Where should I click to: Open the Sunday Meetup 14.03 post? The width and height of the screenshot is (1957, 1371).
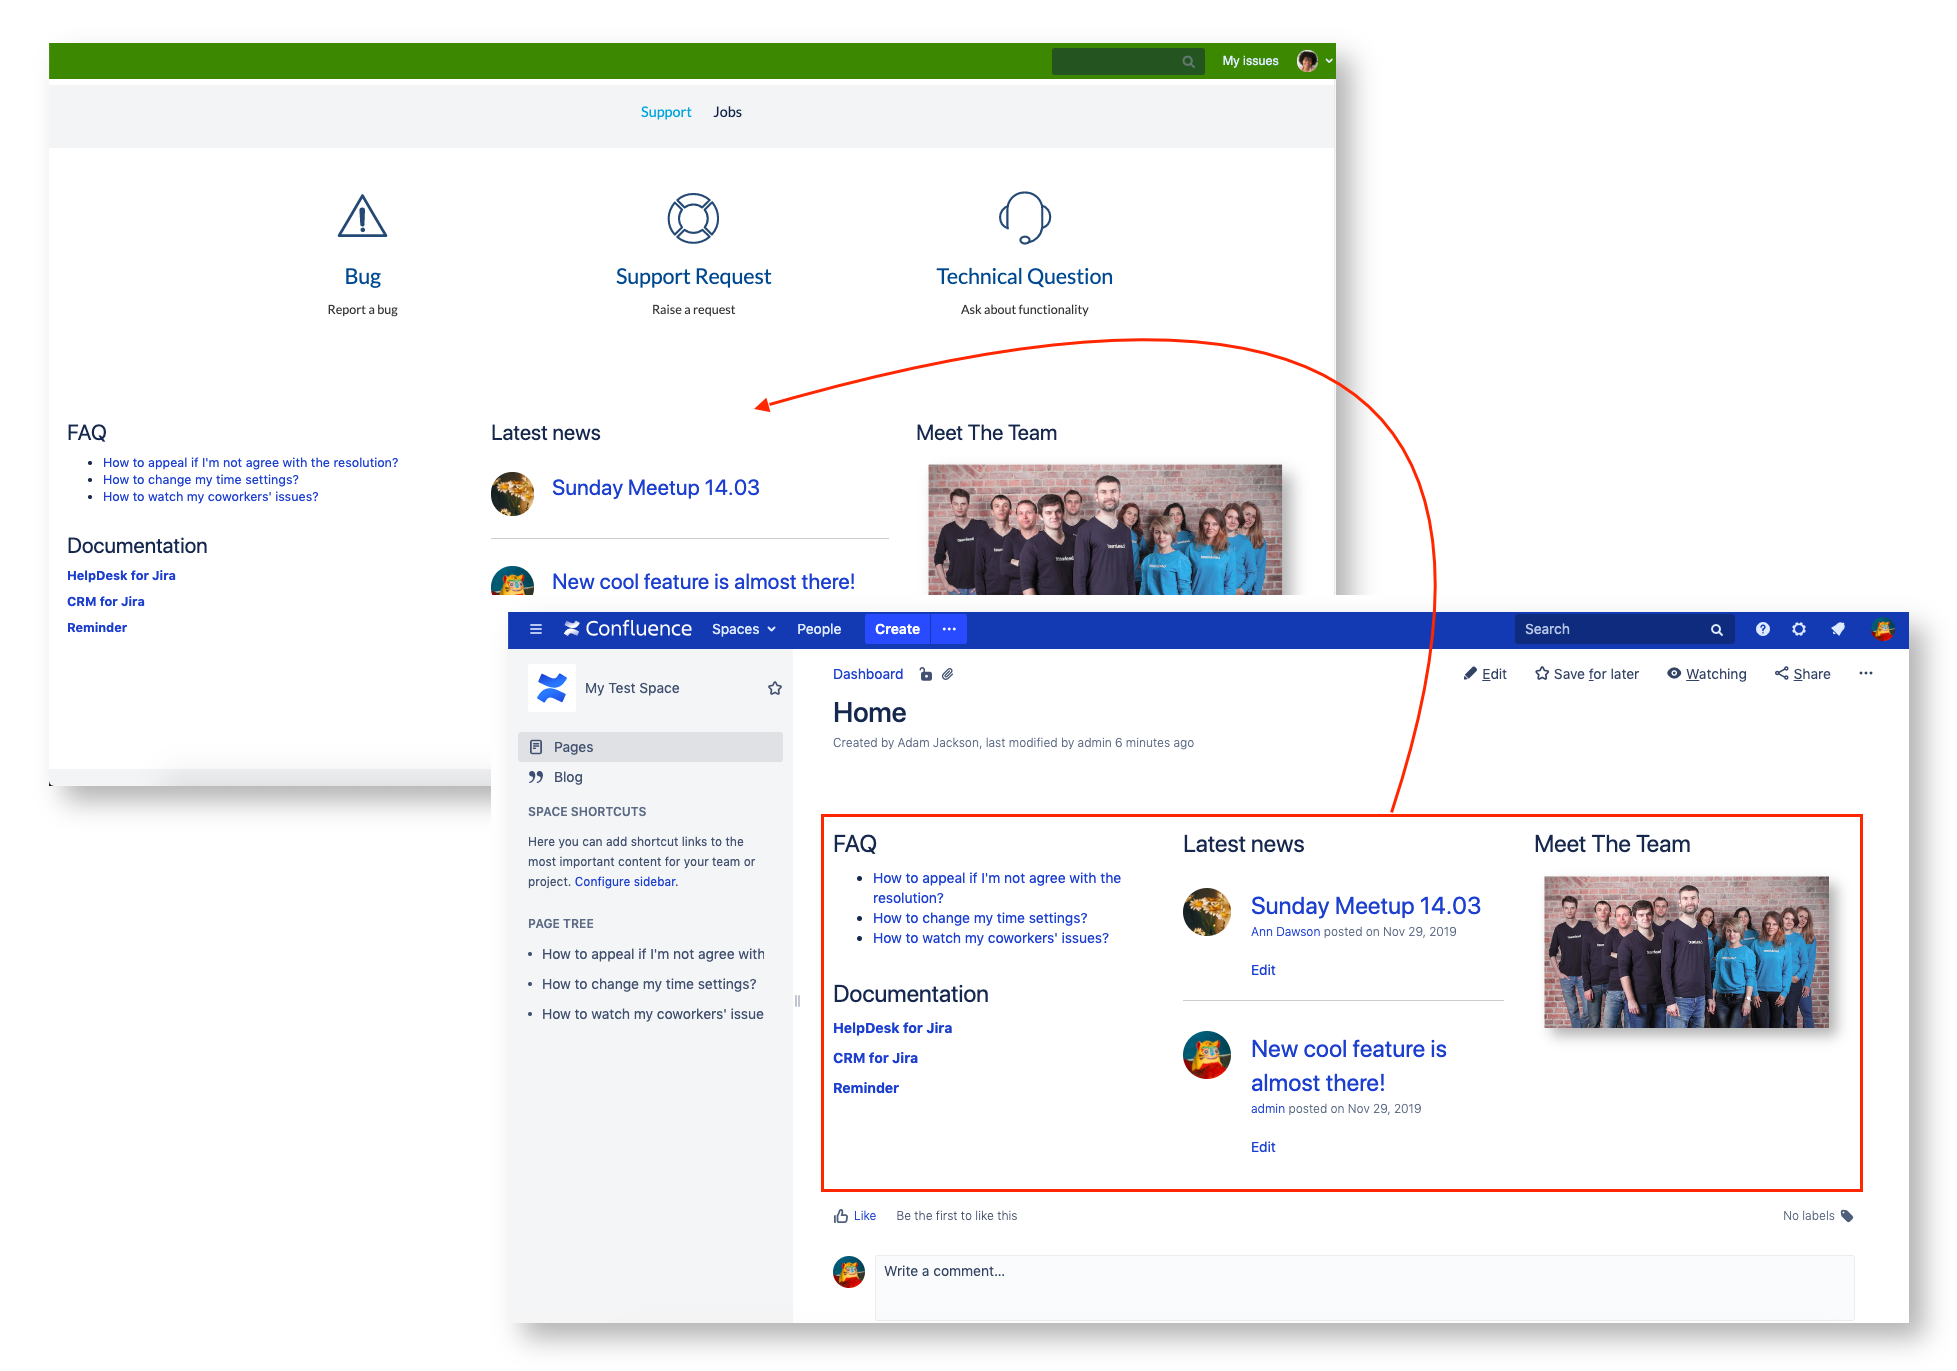1366,905
